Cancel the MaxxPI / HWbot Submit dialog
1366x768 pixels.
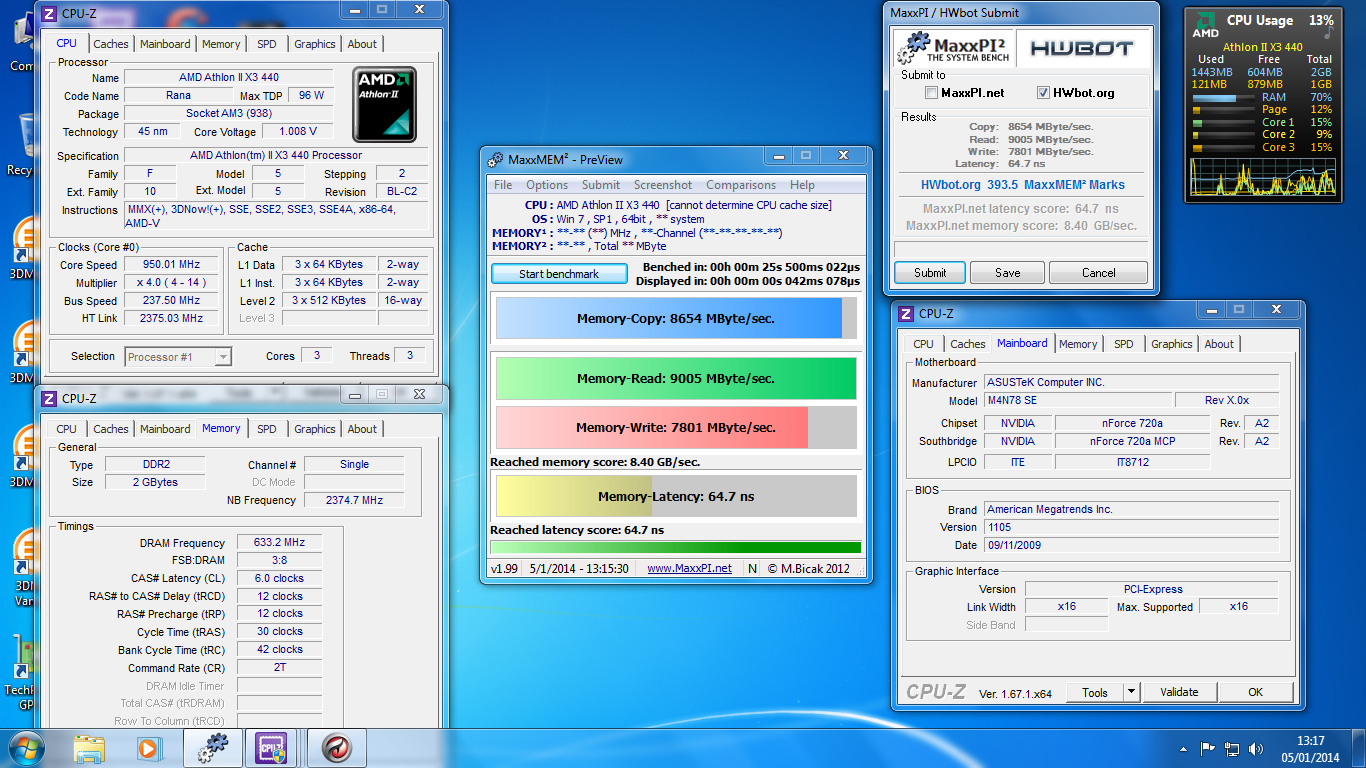tap(1098, 273)
